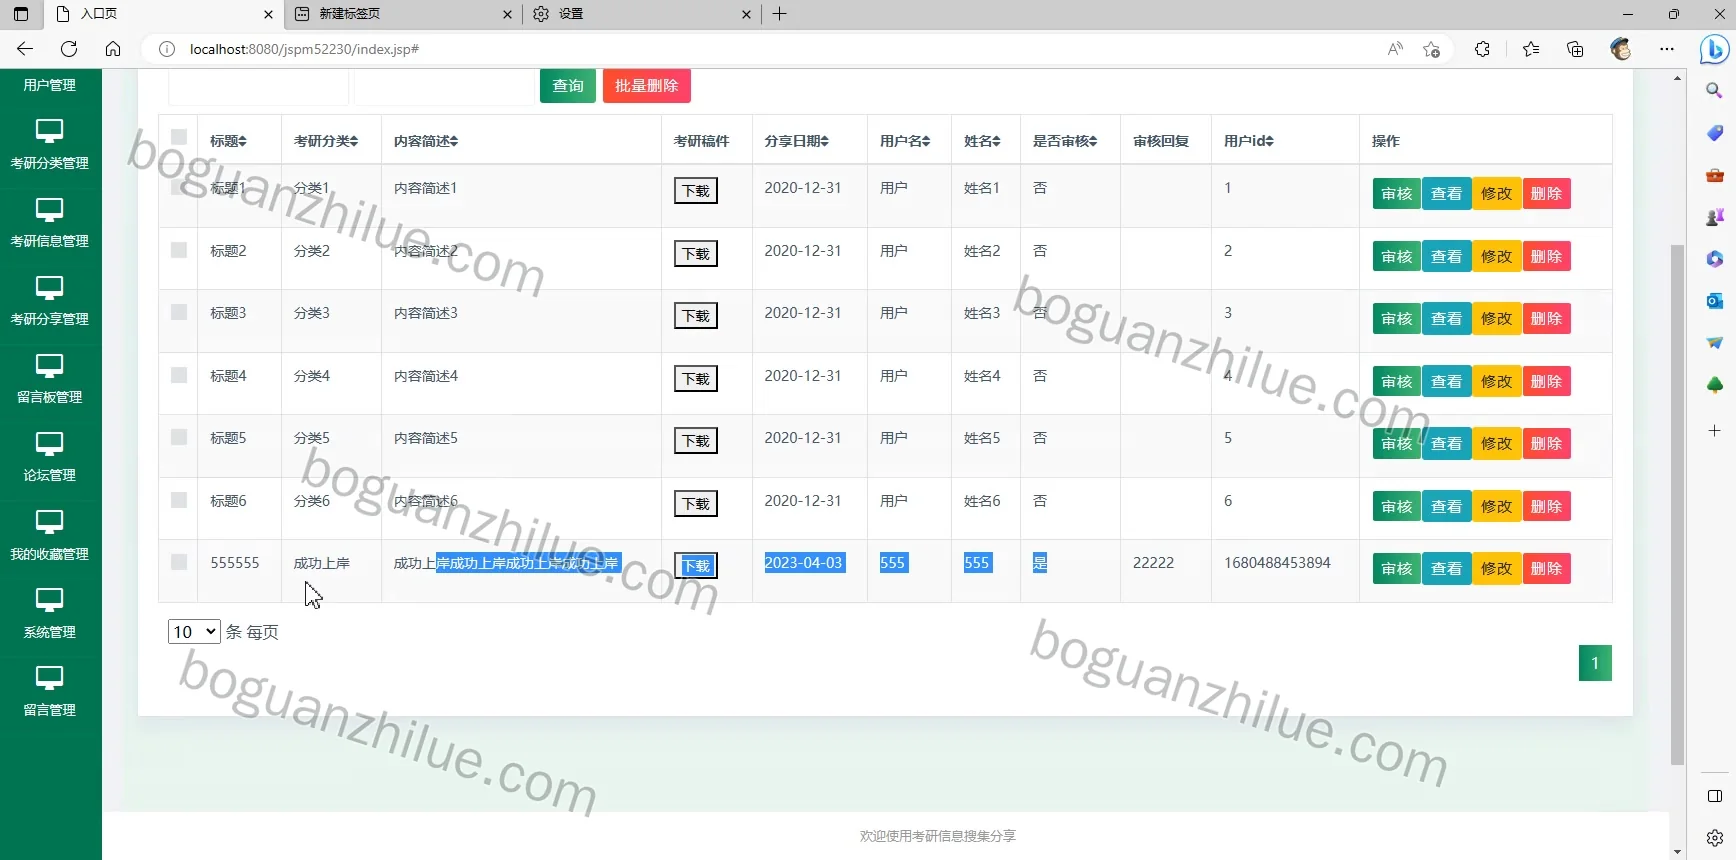
Task: Check the row checkbox for 标题5
Action: coord(179,437)
